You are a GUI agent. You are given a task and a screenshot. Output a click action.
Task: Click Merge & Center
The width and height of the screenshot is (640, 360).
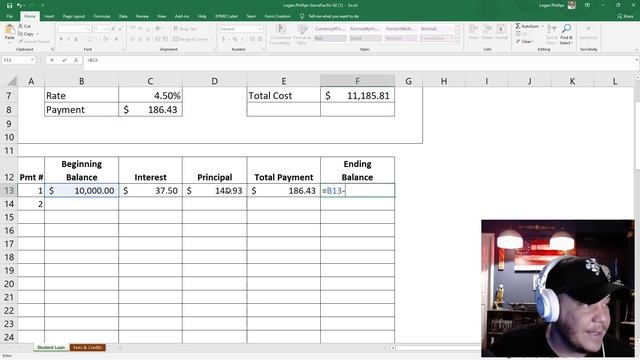tap(190, 39)
